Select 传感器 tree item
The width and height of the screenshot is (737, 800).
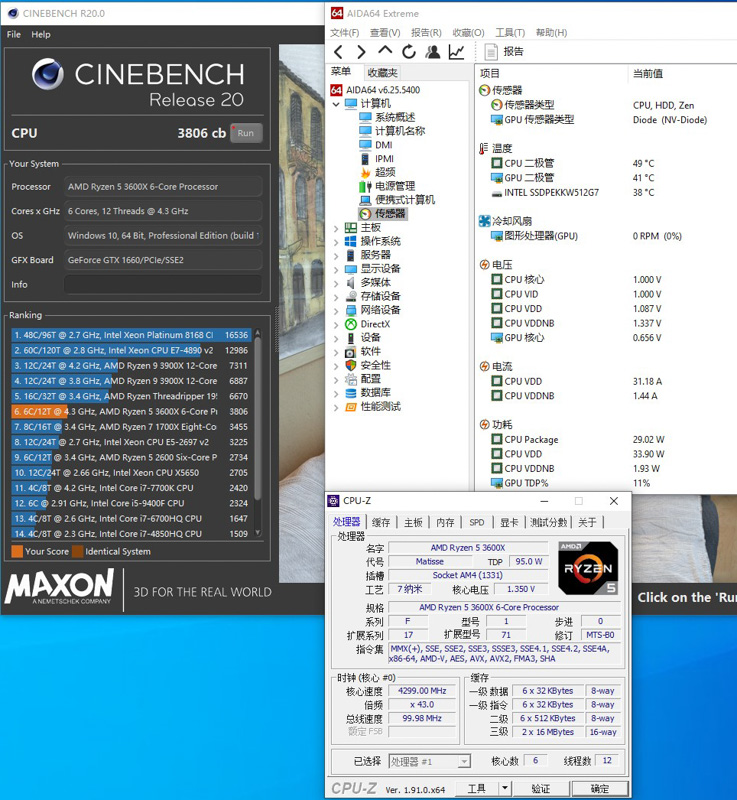tap(390, 214)
